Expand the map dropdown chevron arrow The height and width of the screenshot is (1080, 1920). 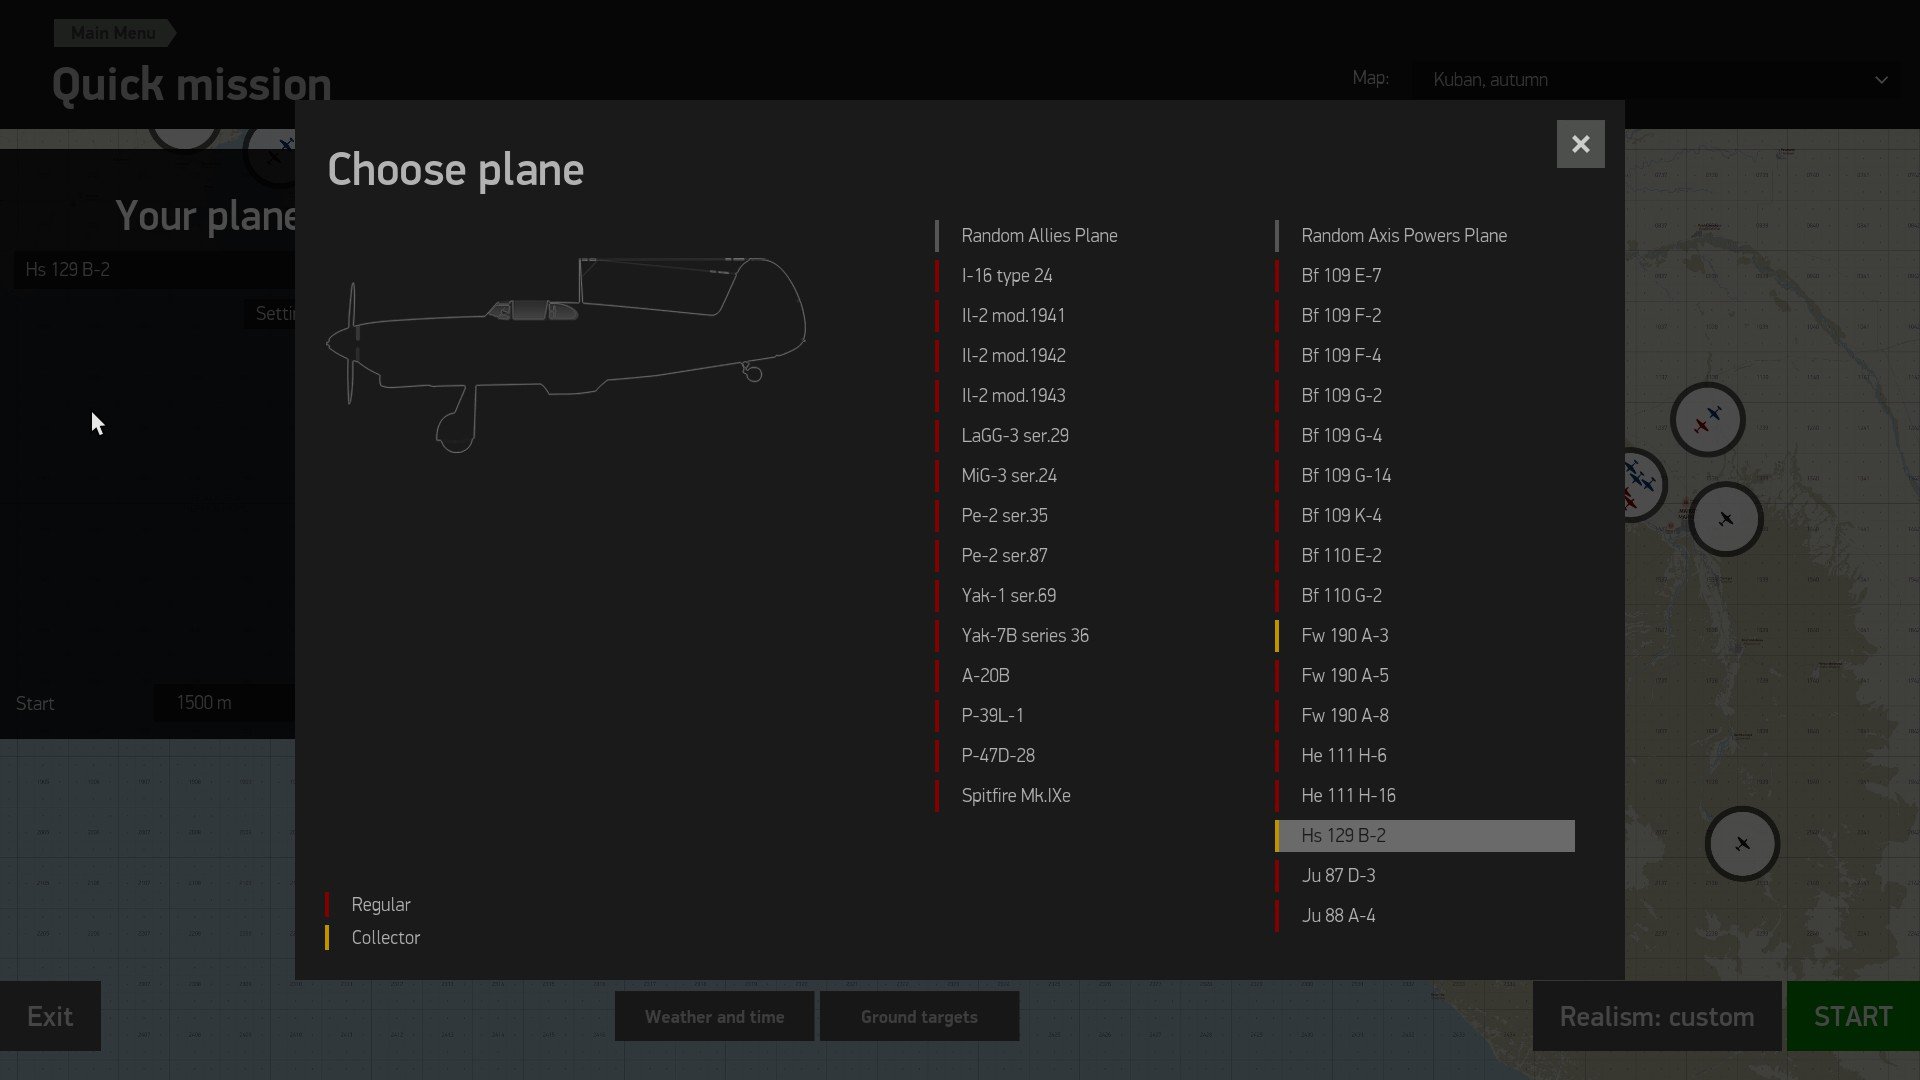coord(1881,80)
